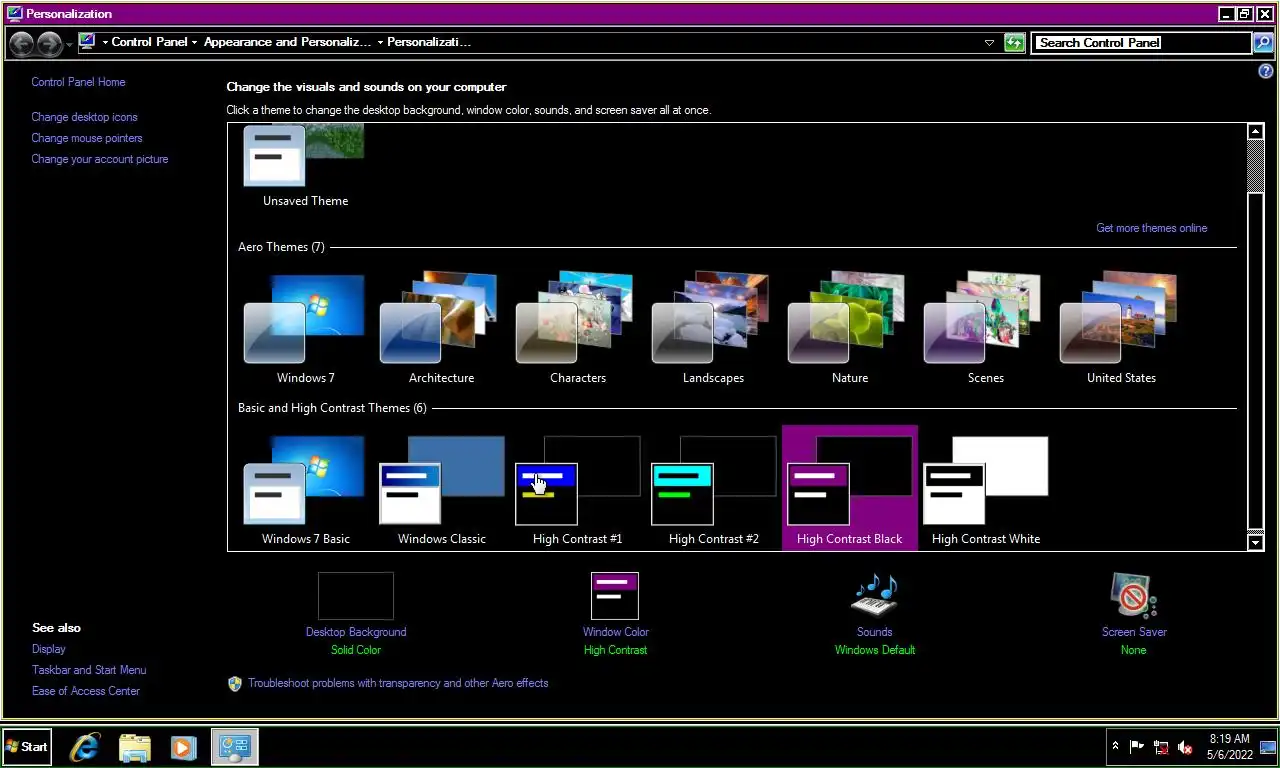Select the High Contrast White theme
The height and width of the screenshot is (768, 1280).
985,489
